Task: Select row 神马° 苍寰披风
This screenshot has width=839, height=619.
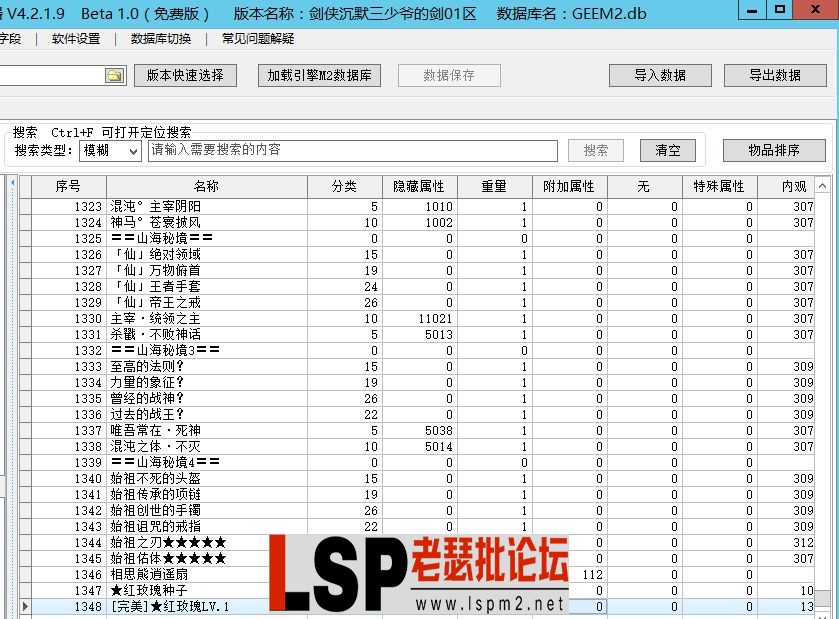Action: pyautogui.click(x=417, y=223)
